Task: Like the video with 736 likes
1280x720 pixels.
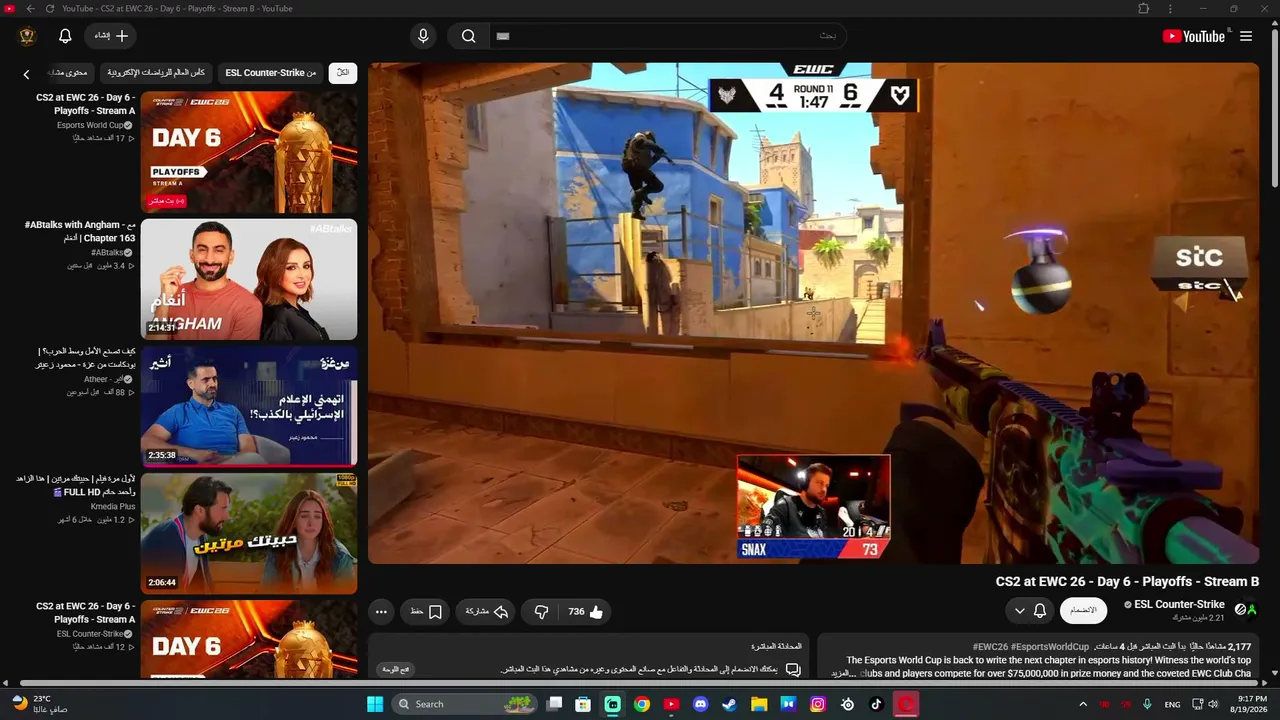Action: (x=586, y=611)
